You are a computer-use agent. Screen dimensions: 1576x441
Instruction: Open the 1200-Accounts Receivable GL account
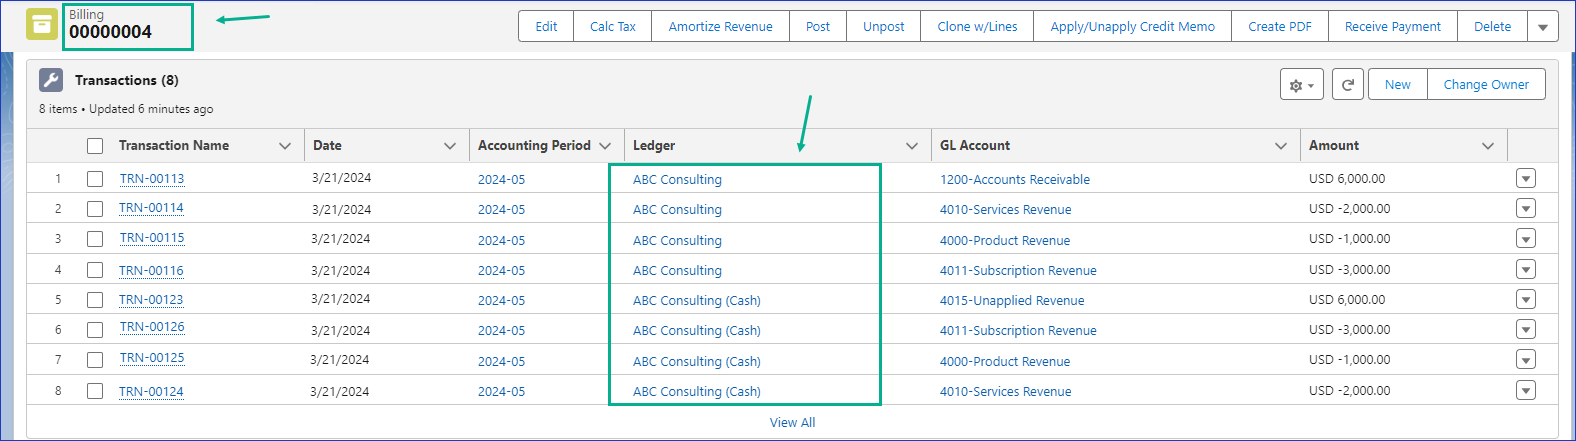pos(1014,180)
